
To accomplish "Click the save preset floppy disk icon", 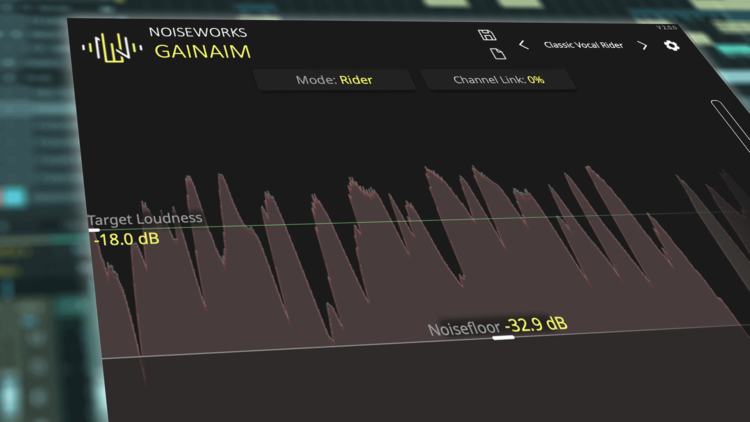I will coord(487,34).
